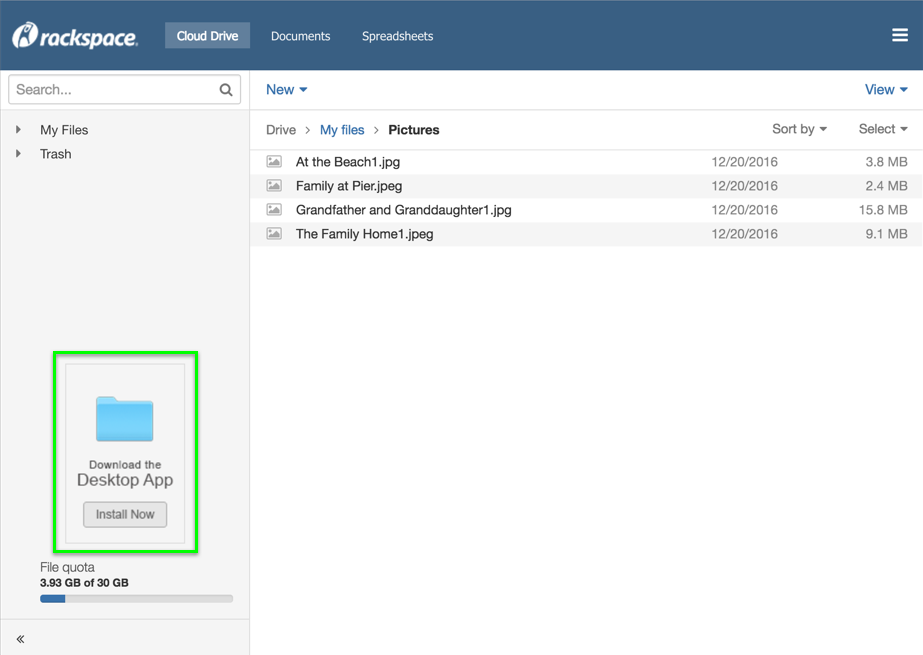Viewport: 923px width, 655px height.
Task: Open the New dropdown menu
Action: click(287, 89)
